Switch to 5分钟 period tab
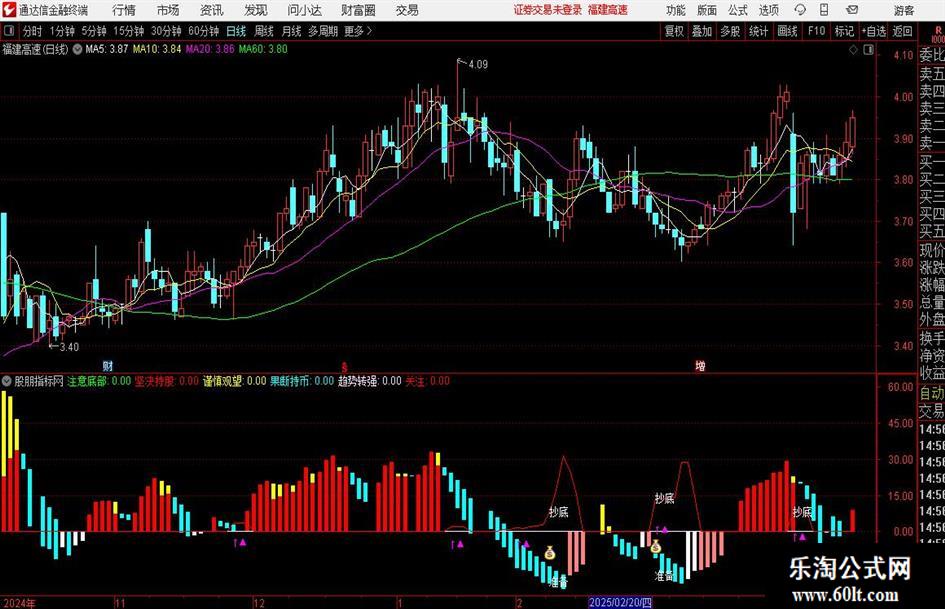This screenshot has width=945, height=609. 93,31
